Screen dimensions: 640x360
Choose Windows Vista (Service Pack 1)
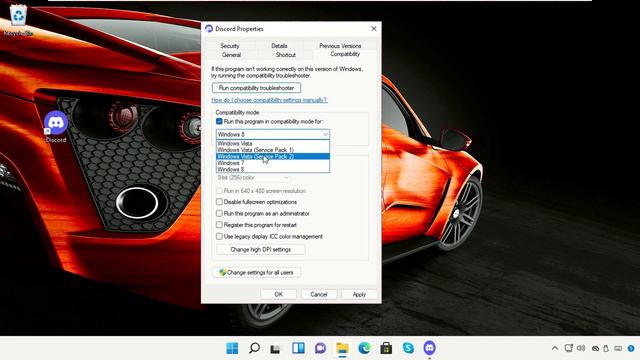pos(273,150)
